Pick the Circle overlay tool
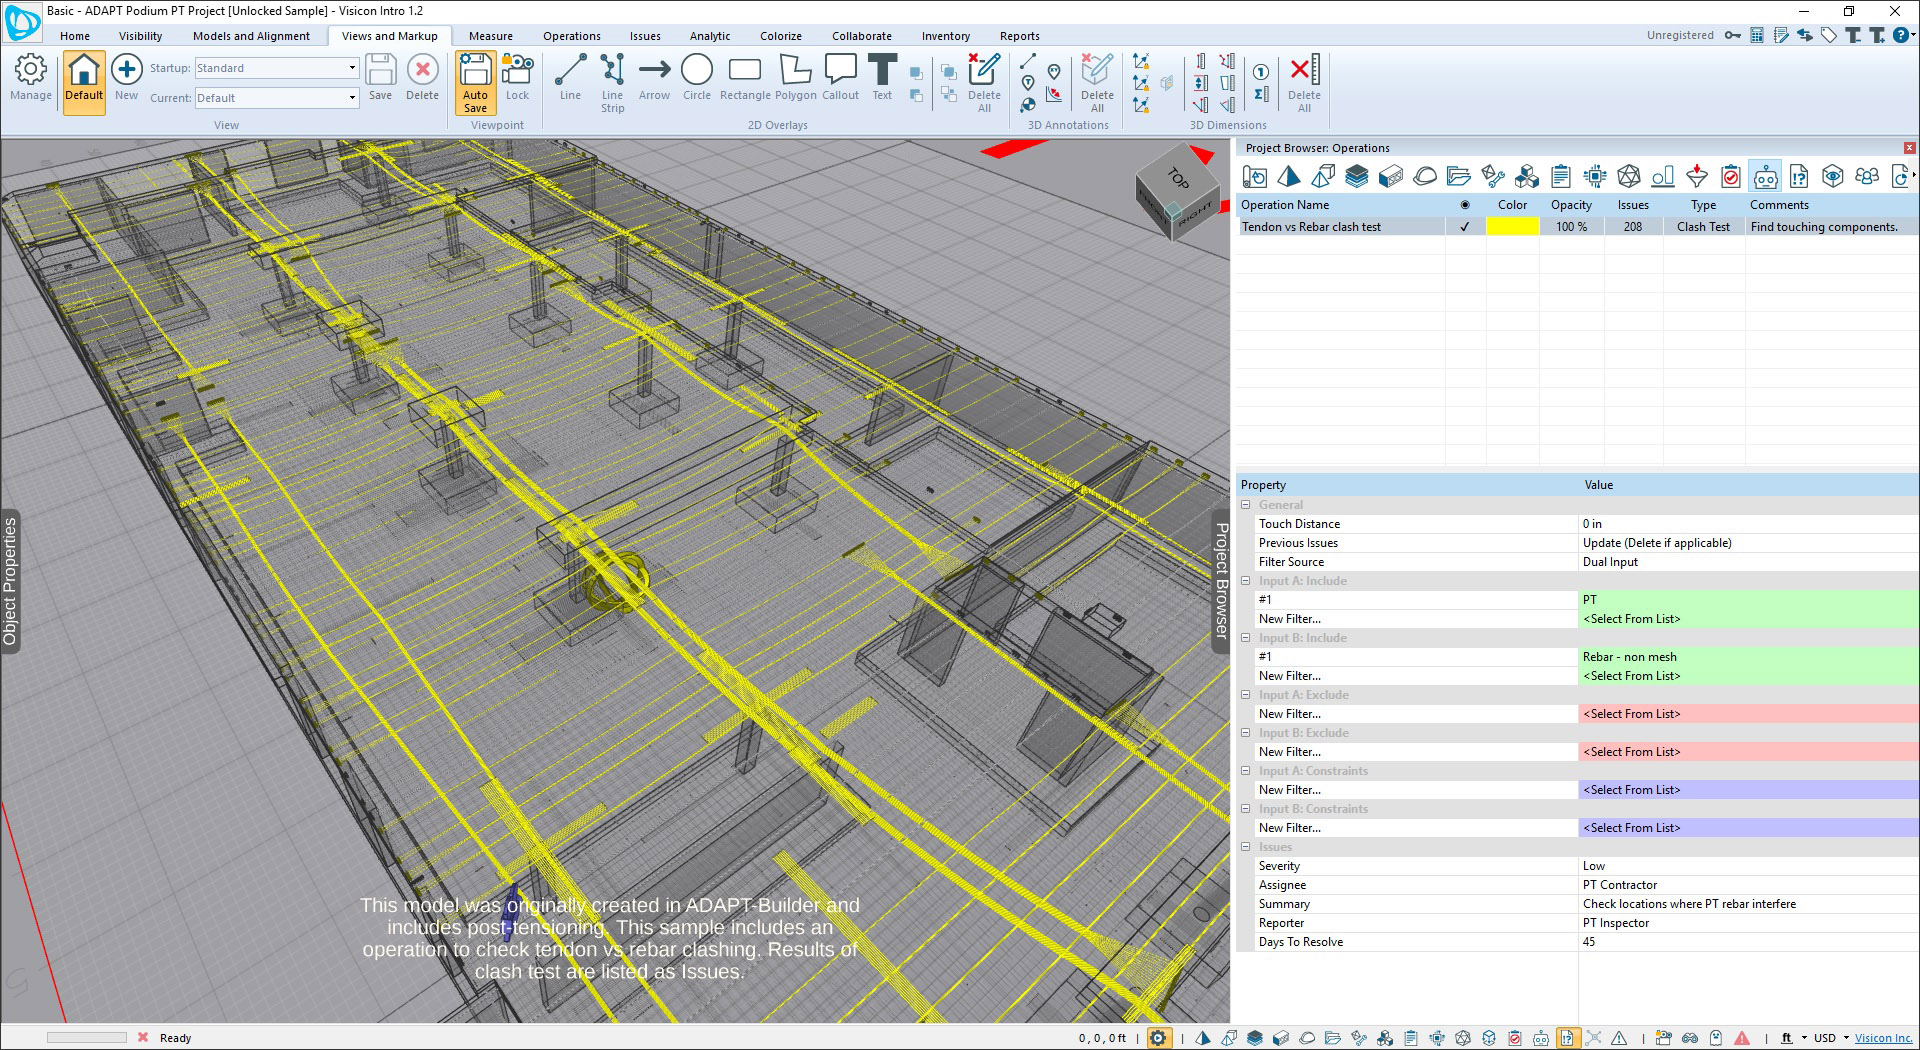 tap(697, 78)
